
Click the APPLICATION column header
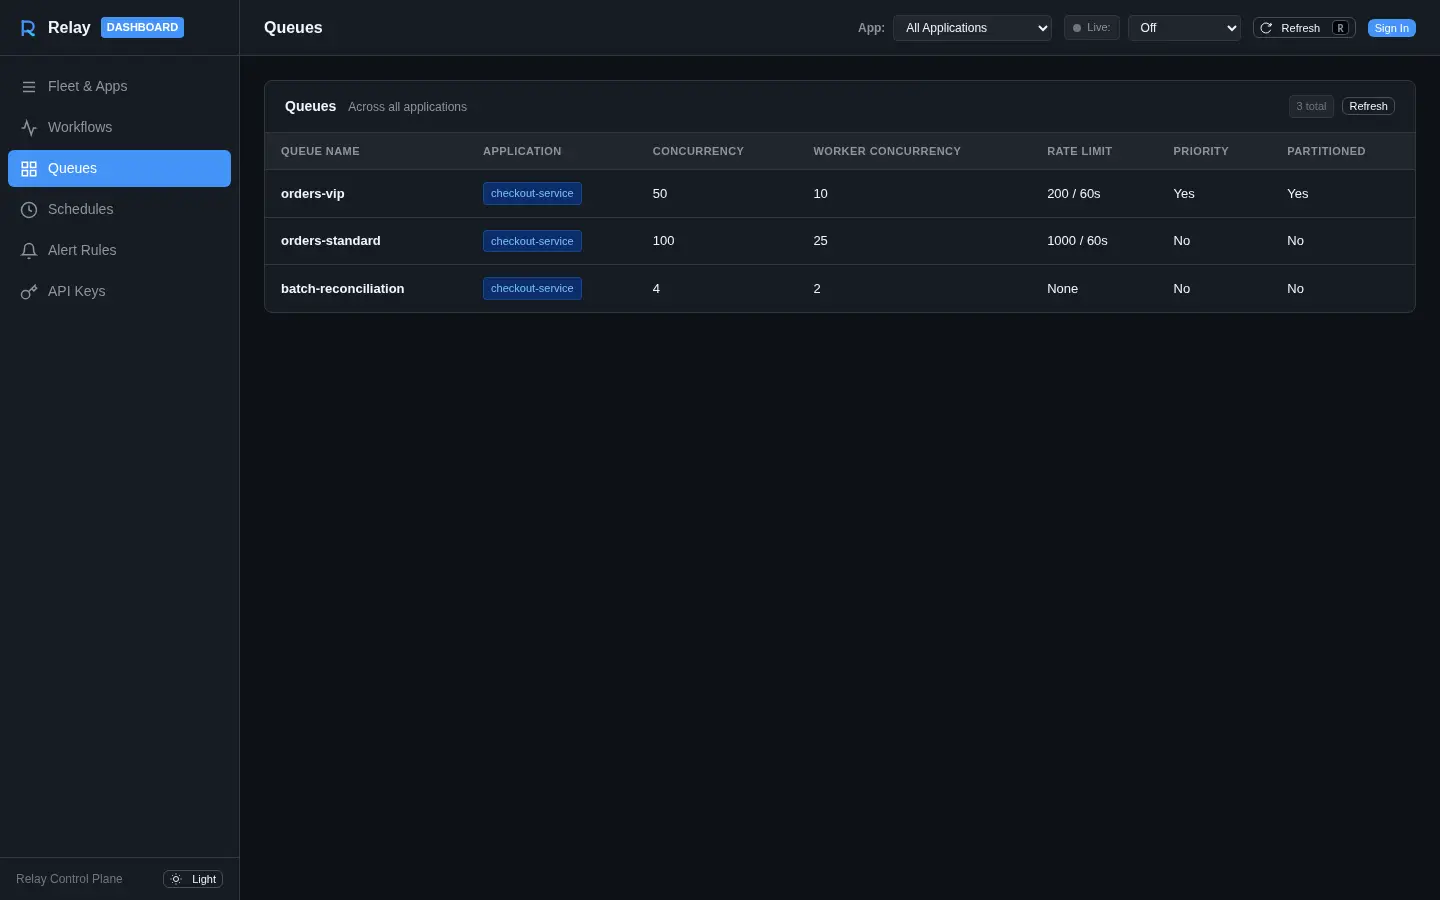point(522,151)
